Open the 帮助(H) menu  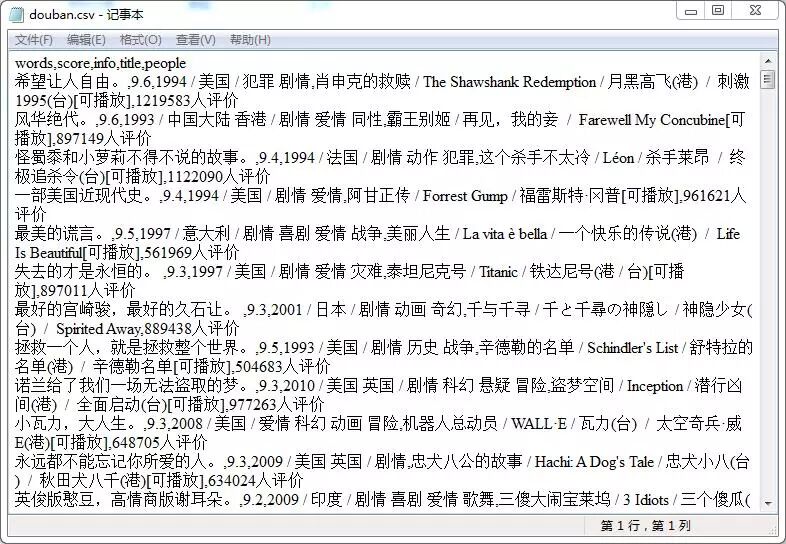coord(250,40)
